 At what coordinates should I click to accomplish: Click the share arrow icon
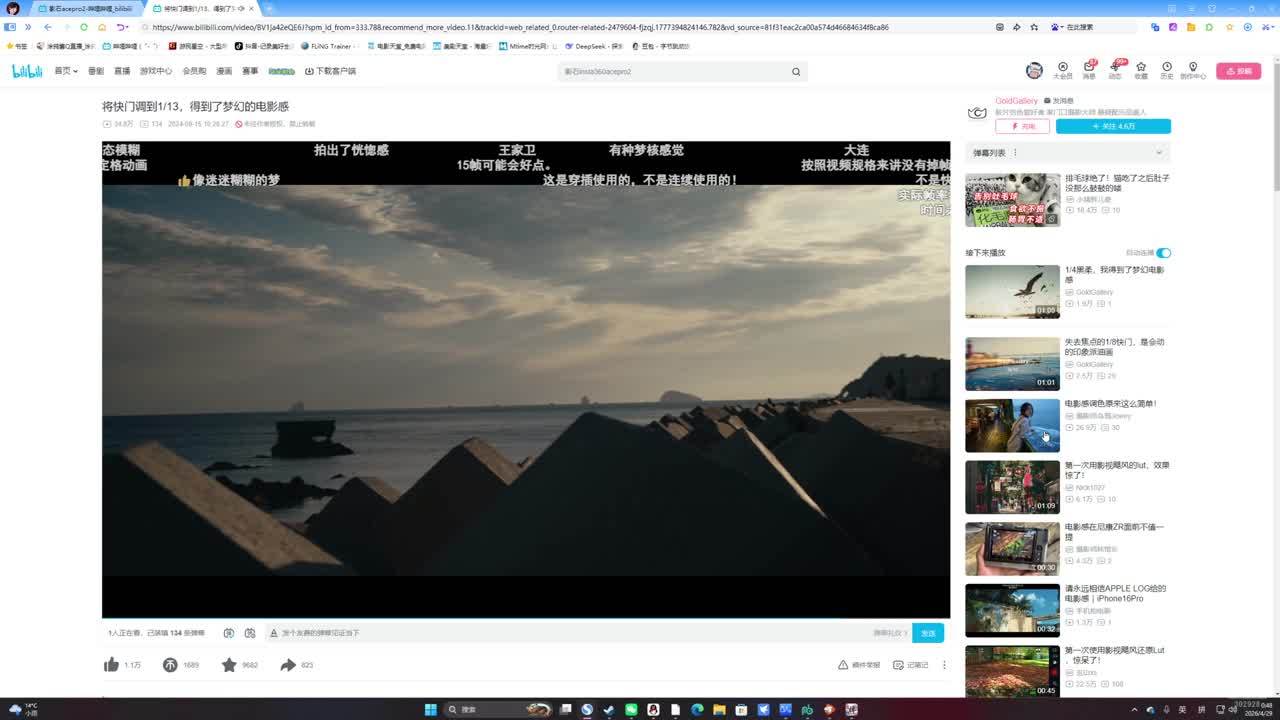point(288,665)
